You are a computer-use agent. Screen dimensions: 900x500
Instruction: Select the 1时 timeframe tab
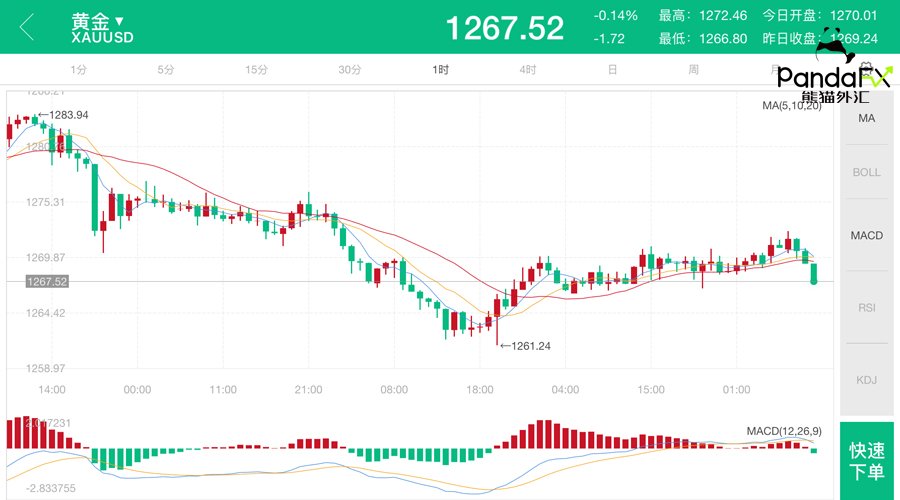coord(441,70)
